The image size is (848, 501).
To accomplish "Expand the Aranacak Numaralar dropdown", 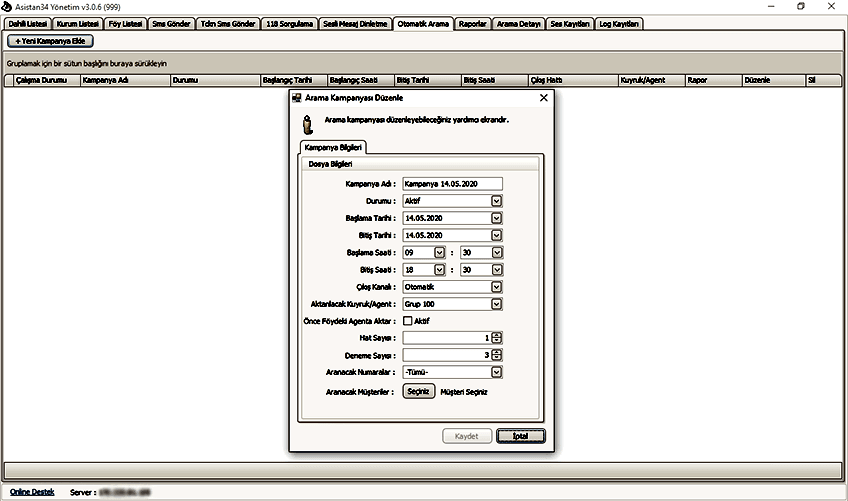I will (x=496, y=373).
